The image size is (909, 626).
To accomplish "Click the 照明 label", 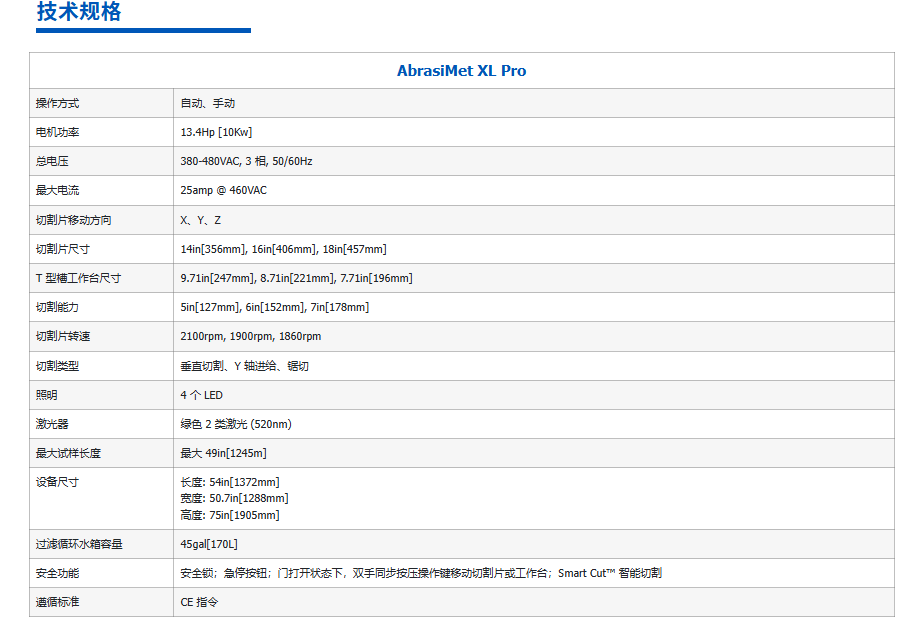I will click(46, 395).
